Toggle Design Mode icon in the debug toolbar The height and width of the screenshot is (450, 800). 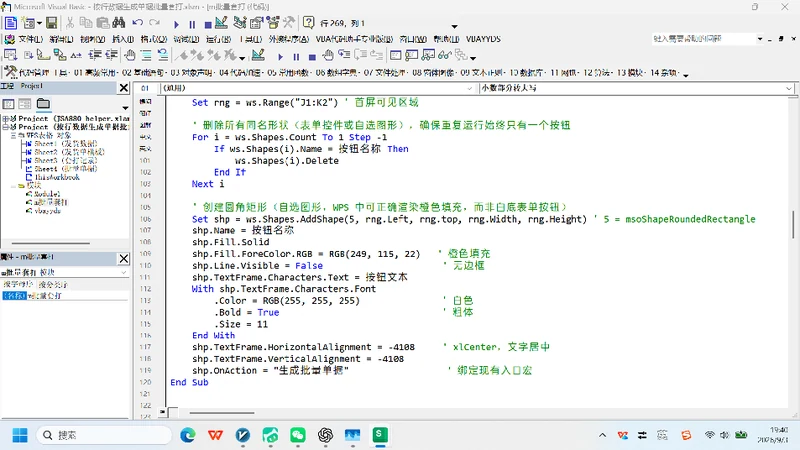[258, 55]
